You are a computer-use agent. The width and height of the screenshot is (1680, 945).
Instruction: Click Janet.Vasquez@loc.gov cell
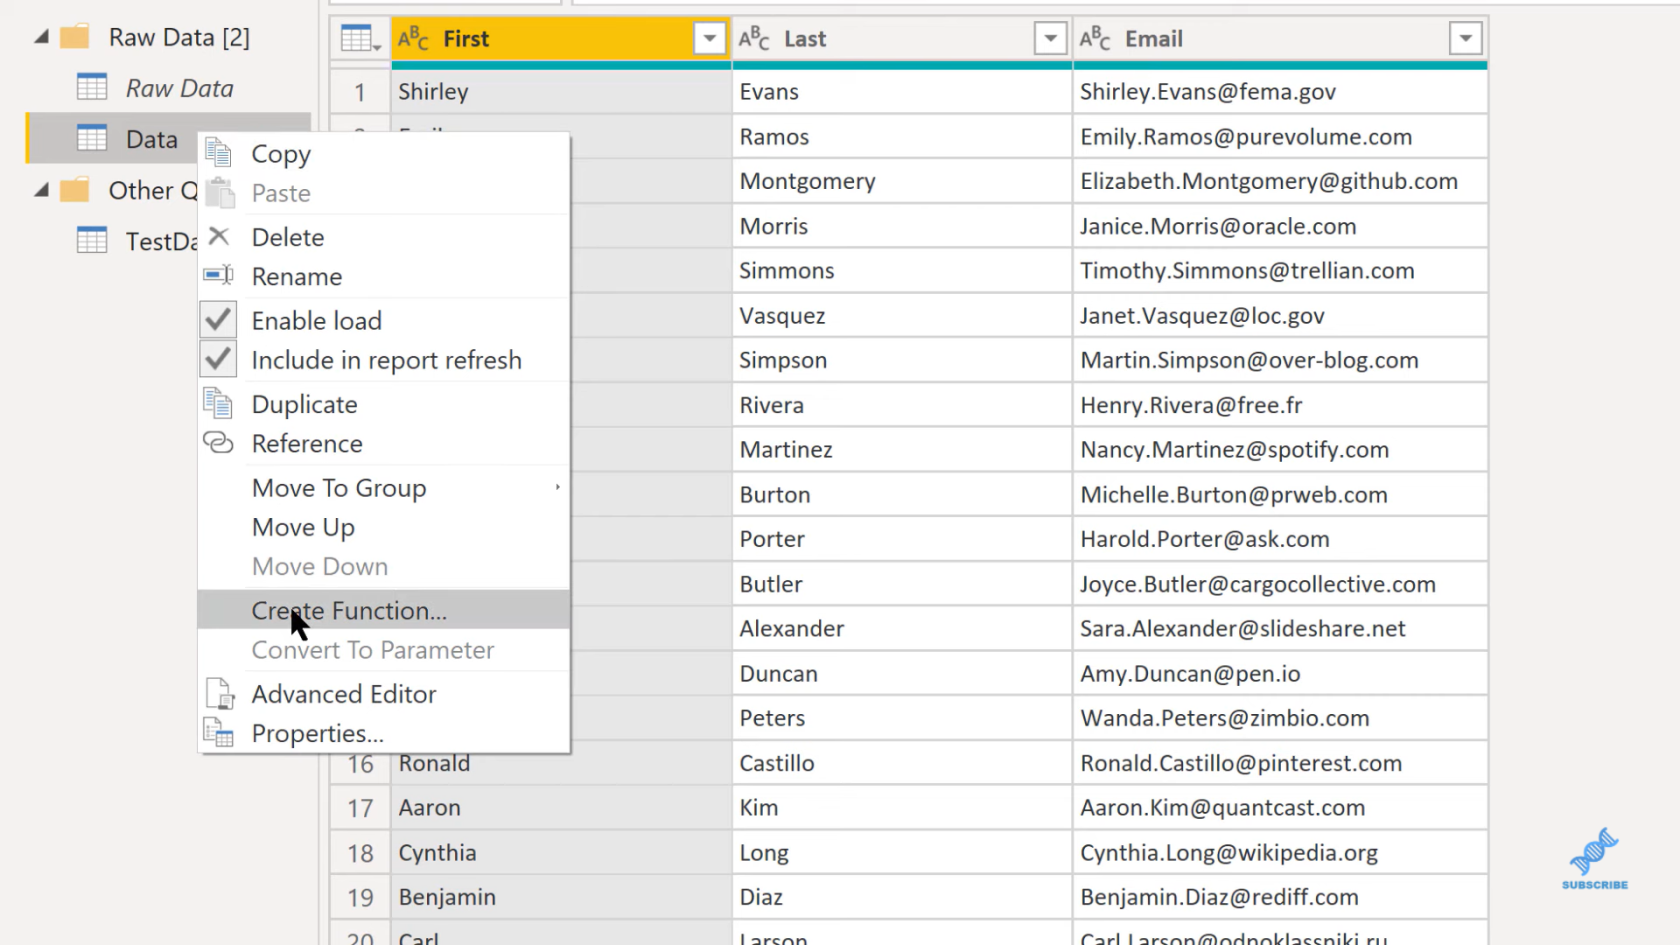tap(1280, 316)
